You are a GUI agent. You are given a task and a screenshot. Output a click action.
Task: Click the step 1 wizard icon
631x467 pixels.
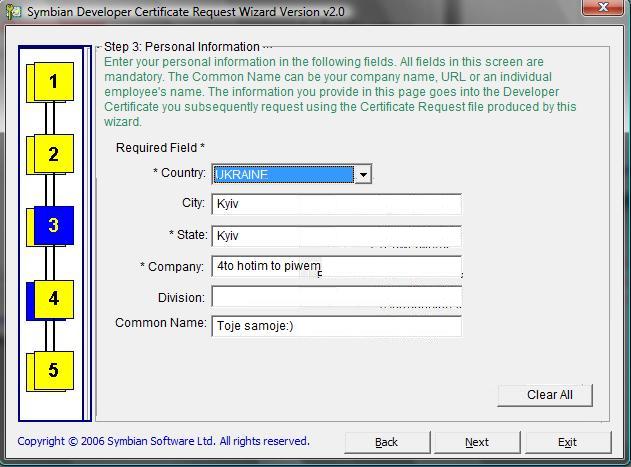point(53,82)
